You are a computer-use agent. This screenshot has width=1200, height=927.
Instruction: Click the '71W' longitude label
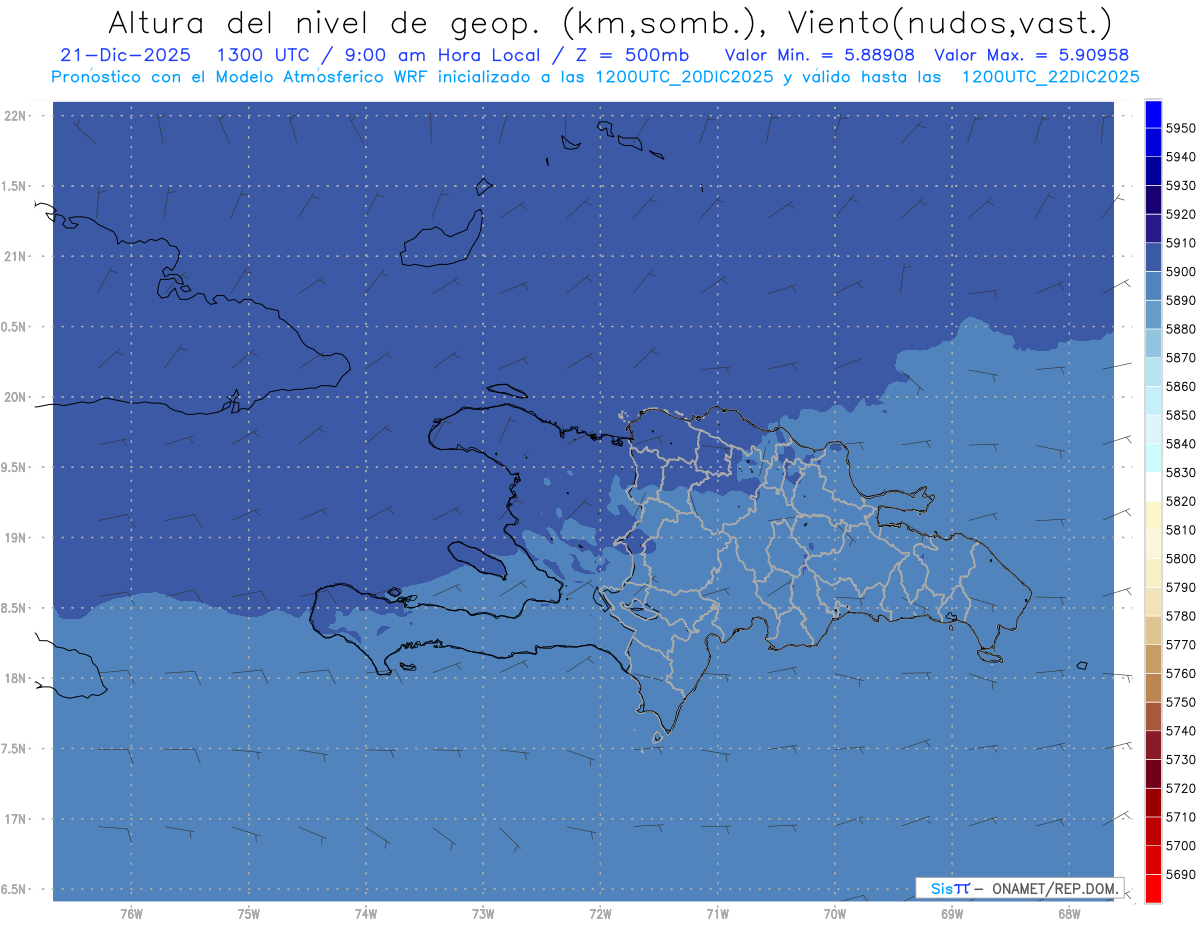pos(717,914)
